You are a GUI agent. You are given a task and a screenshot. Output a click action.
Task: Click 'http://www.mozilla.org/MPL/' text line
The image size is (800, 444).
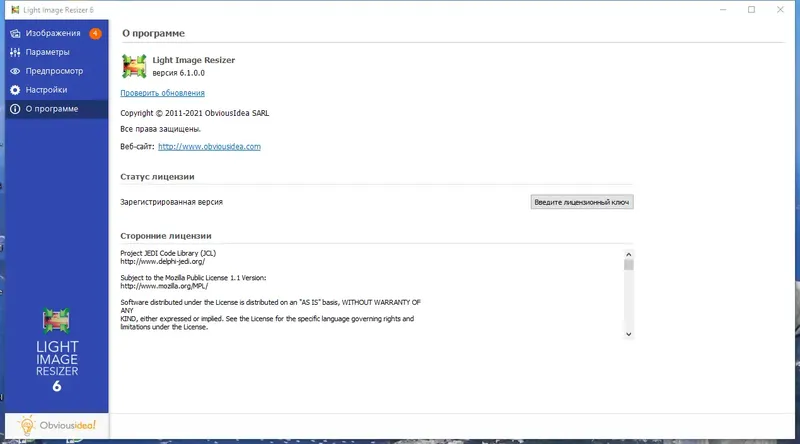pyautogui.click(x=164, y=286)
